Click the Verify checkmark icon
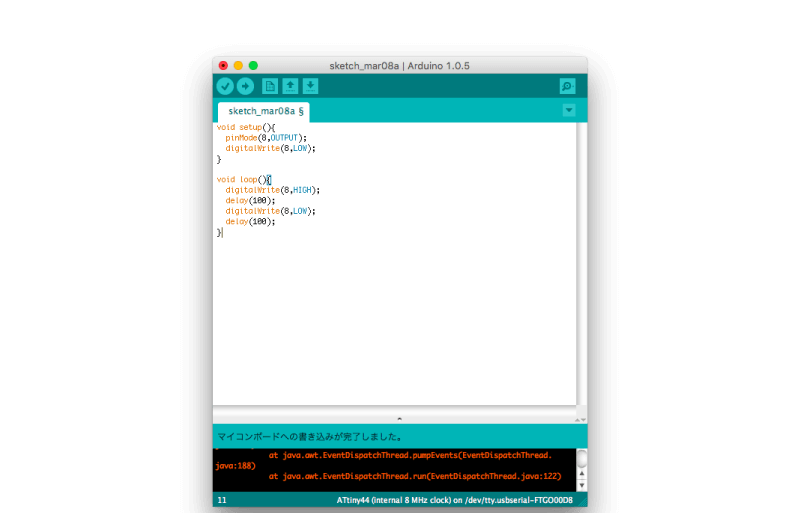This screenshot has width=800, height=513. click(x=225, y=86)
